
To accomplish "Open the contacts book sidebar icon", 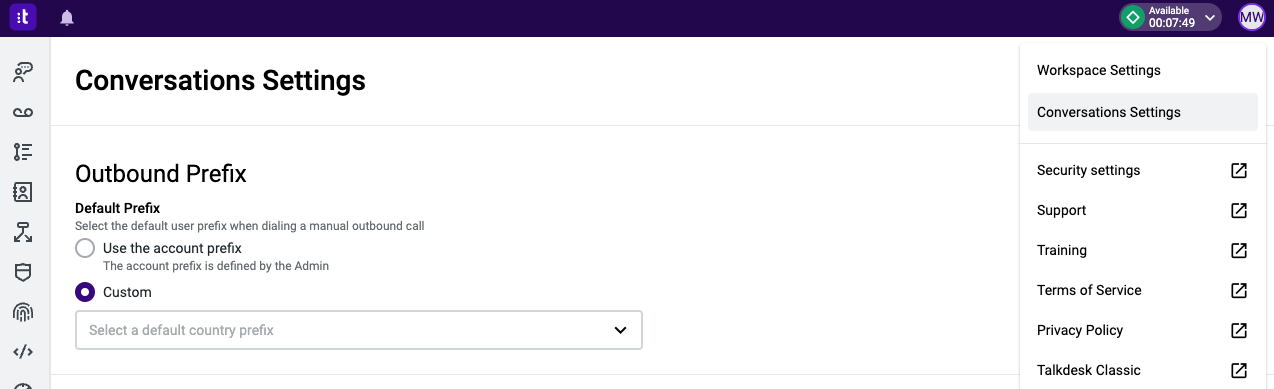I will [23, 192].
